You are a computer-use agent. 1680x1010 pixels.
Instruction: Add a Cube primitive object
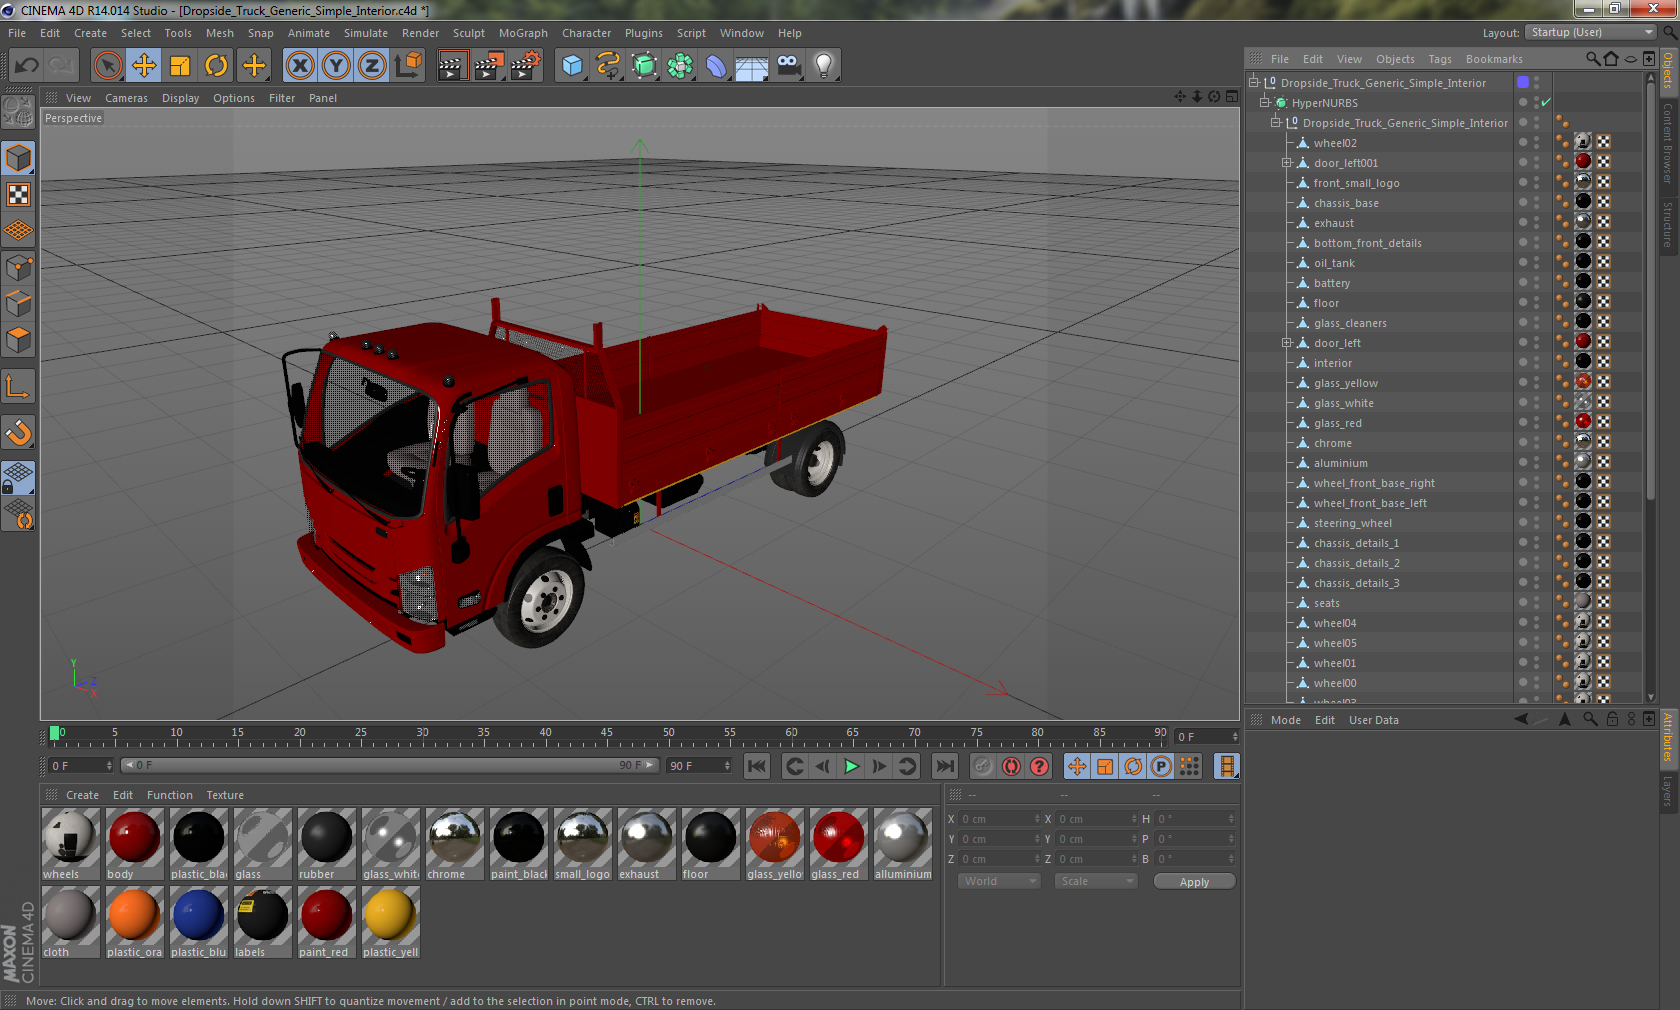coord(572,66)
